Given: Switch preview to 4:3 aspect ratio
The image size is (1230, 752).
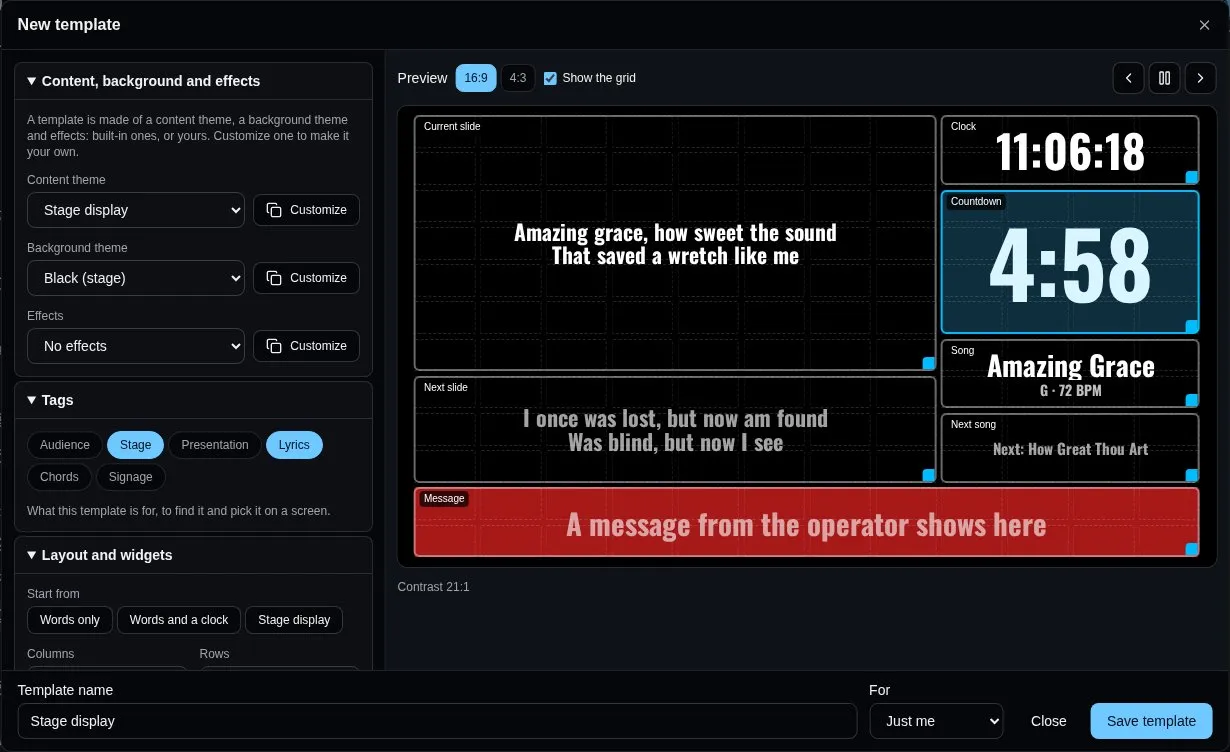Looking at the screenshot, I should click(518, 78).
